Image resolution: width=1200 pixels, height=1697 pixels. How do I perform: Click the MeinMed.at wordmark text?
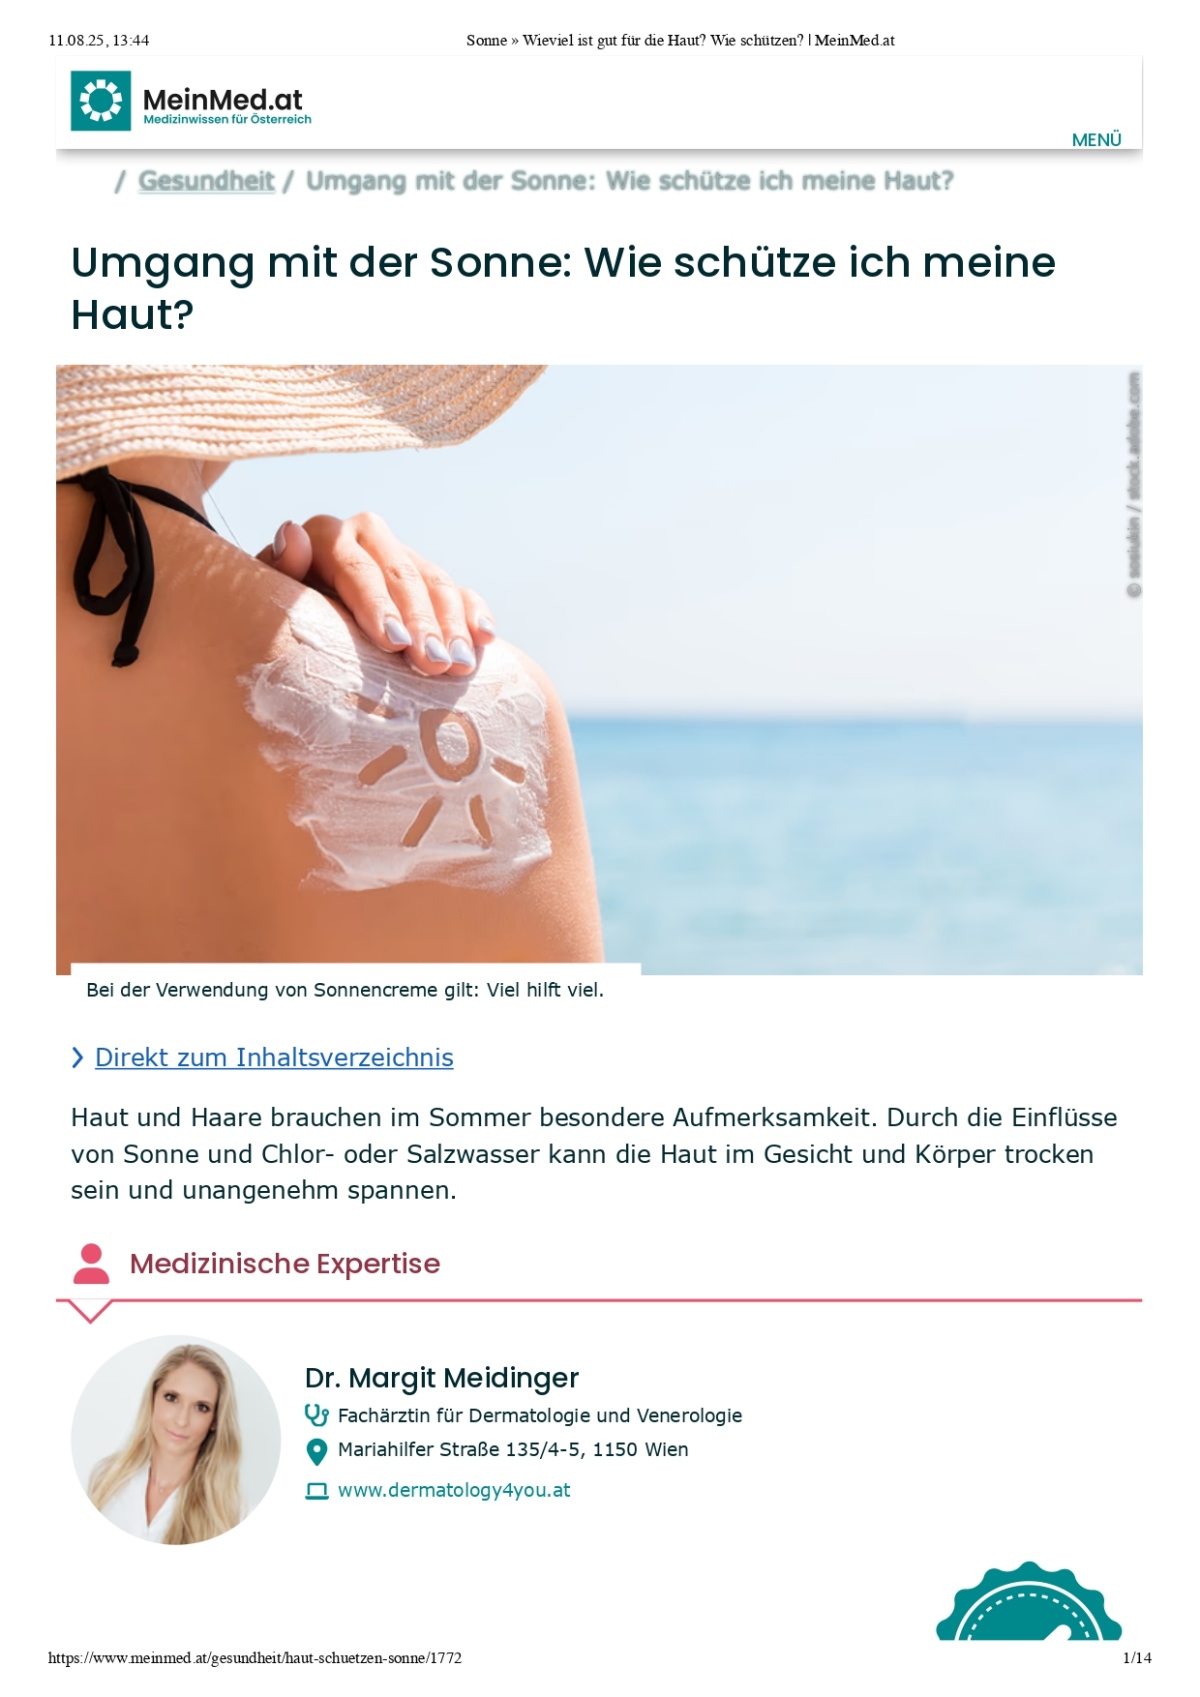pos(222,100)
